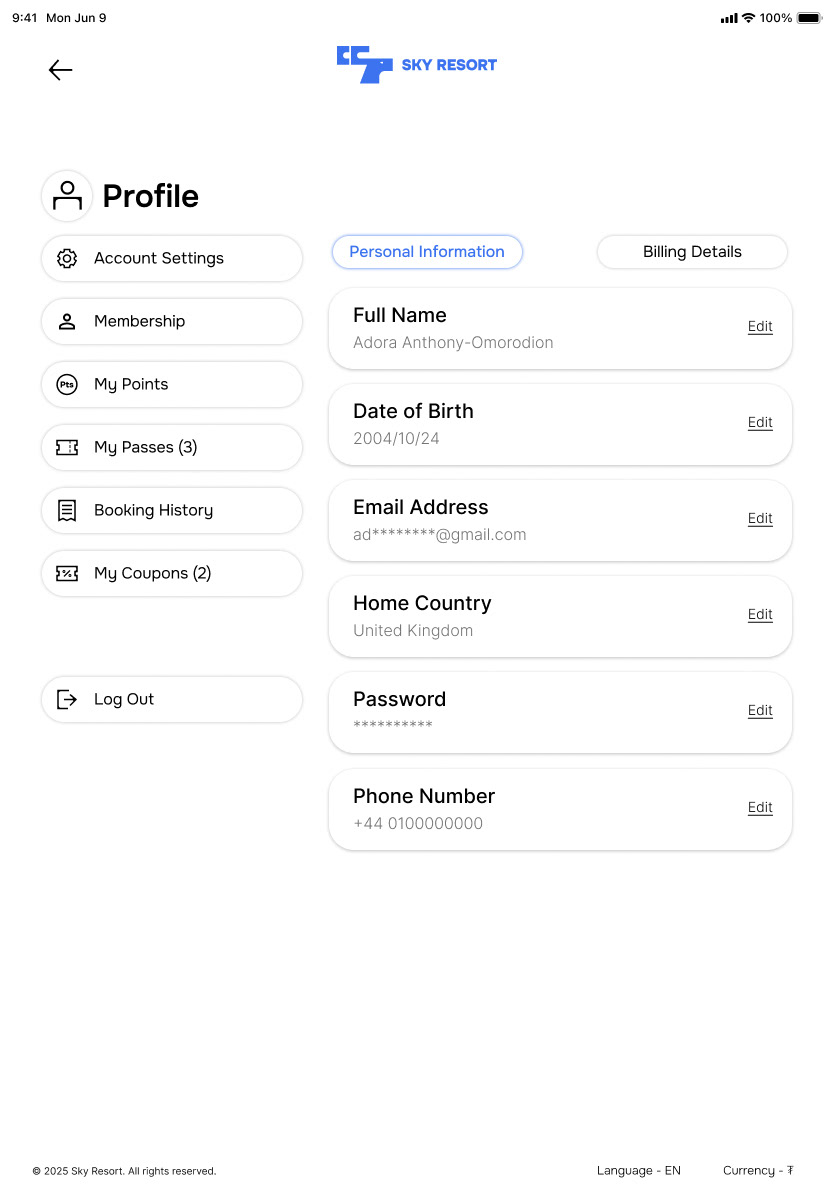
Task: Edit the Full Name field
Action: point(760,327)
